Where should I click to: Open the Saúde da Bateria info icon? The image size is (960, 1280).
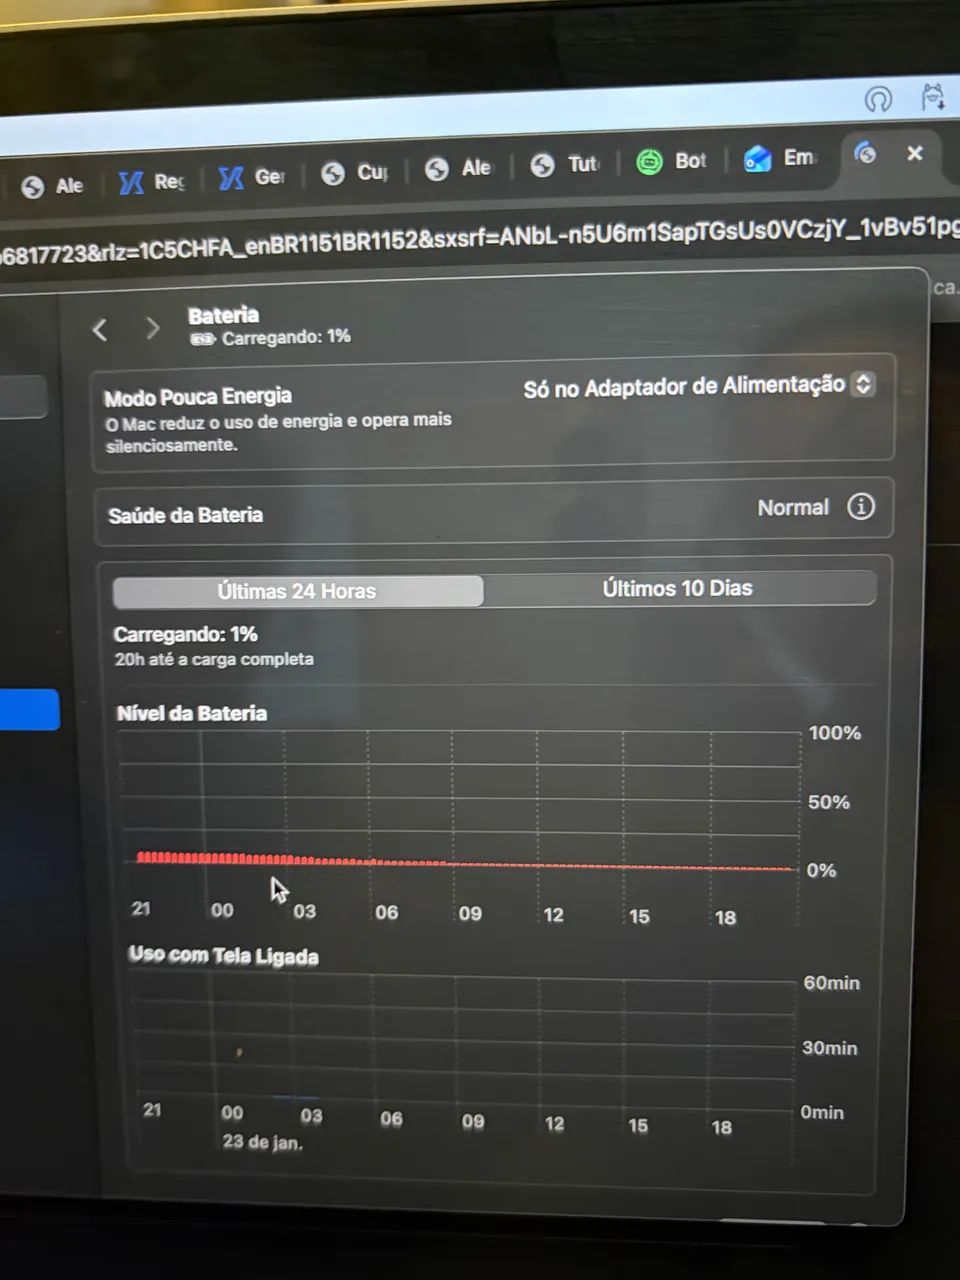860,507
